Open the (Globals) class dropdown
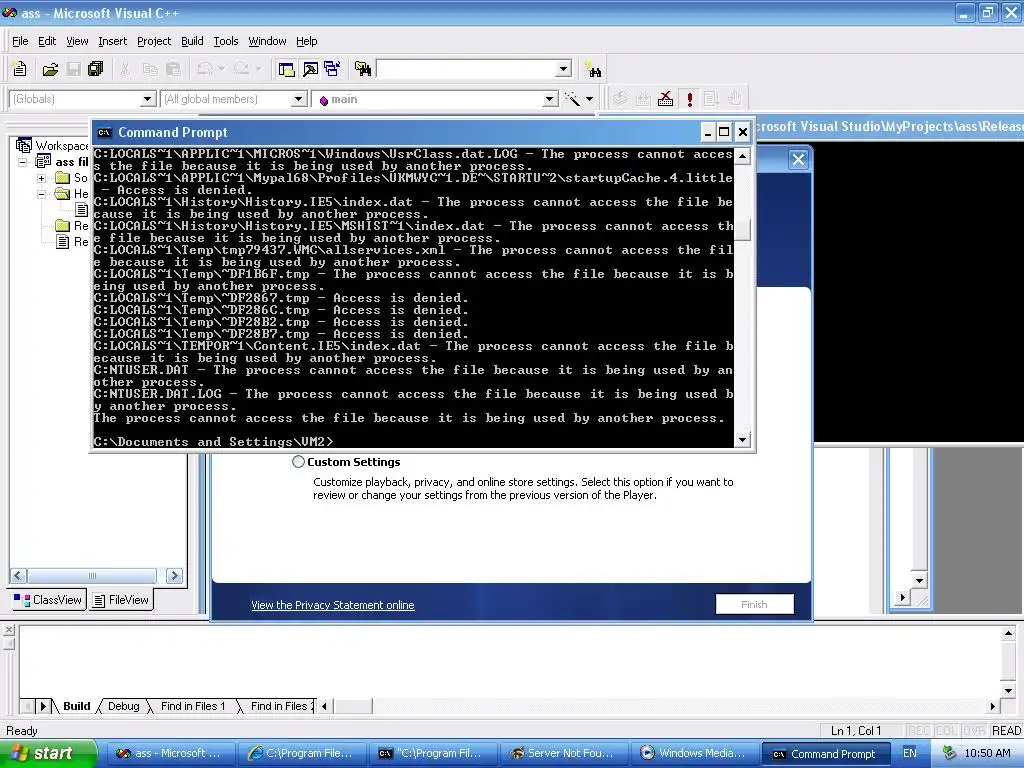 148,99
